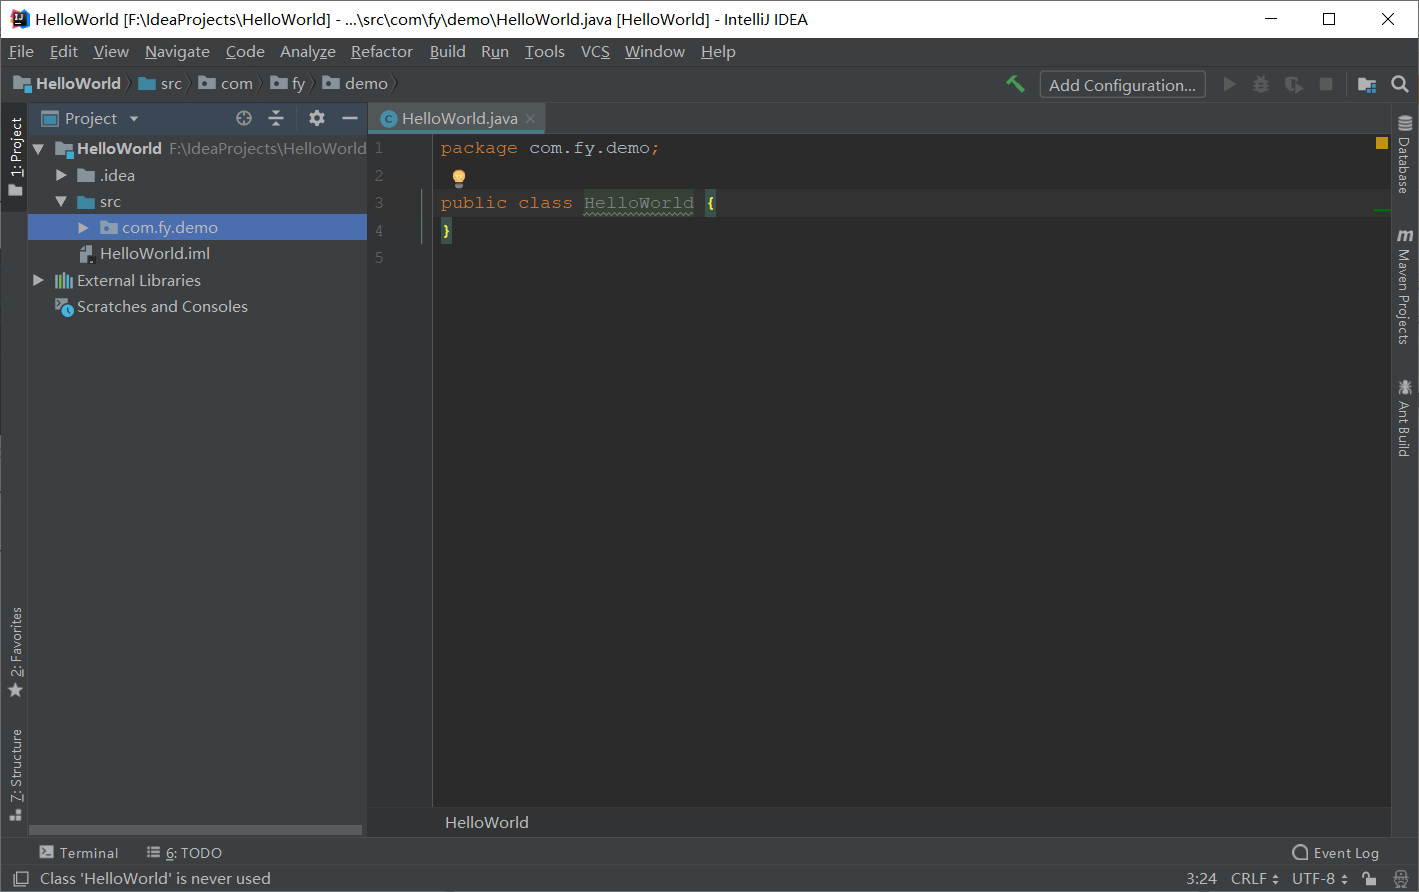Click the Add Configuration... button
The image size is (1419, 892).
point(1122,85)
